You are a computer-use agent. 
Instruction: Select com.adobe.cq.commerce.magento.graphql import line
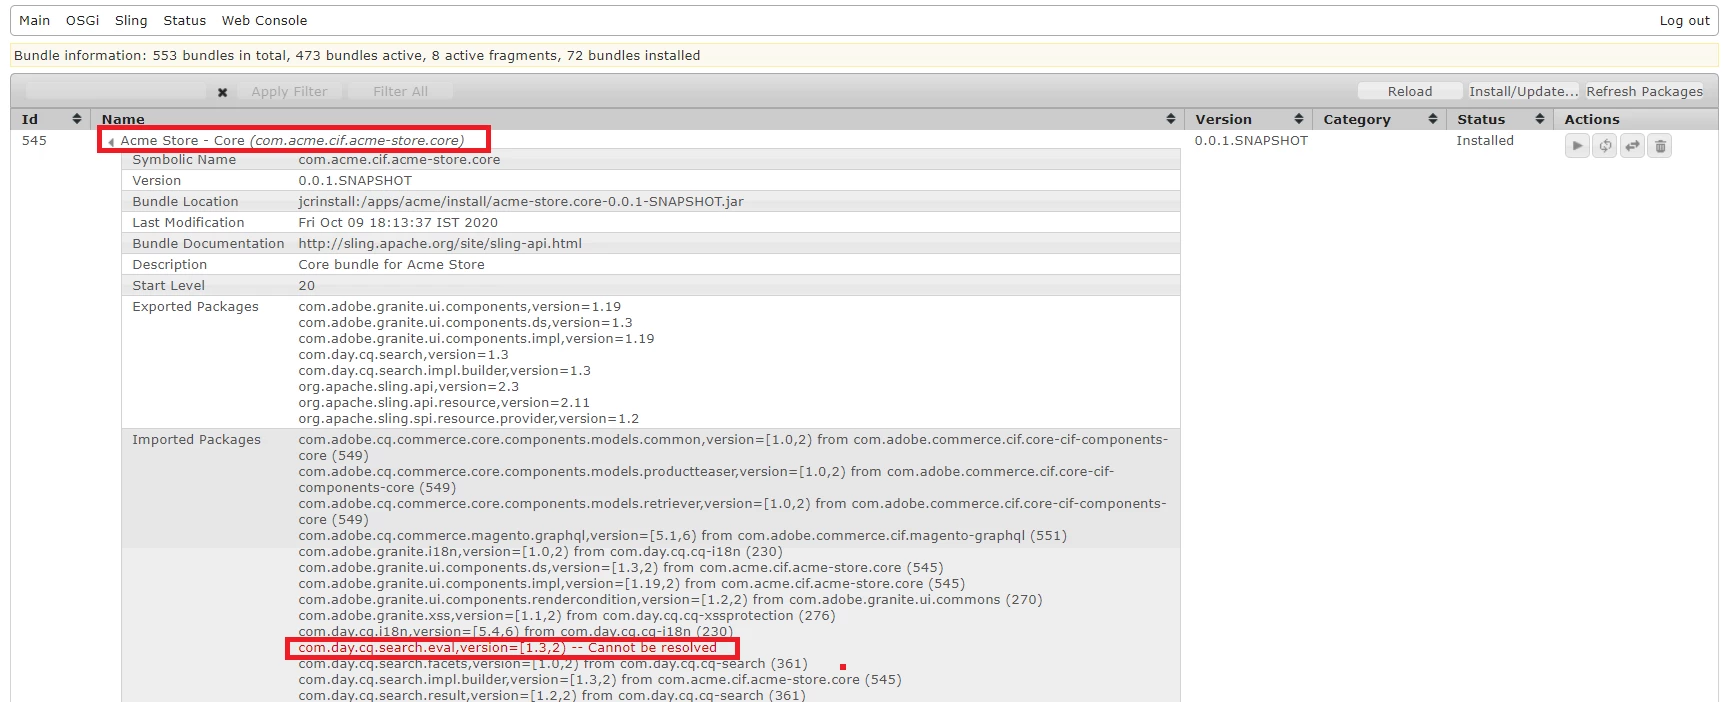tap(682, 536)
